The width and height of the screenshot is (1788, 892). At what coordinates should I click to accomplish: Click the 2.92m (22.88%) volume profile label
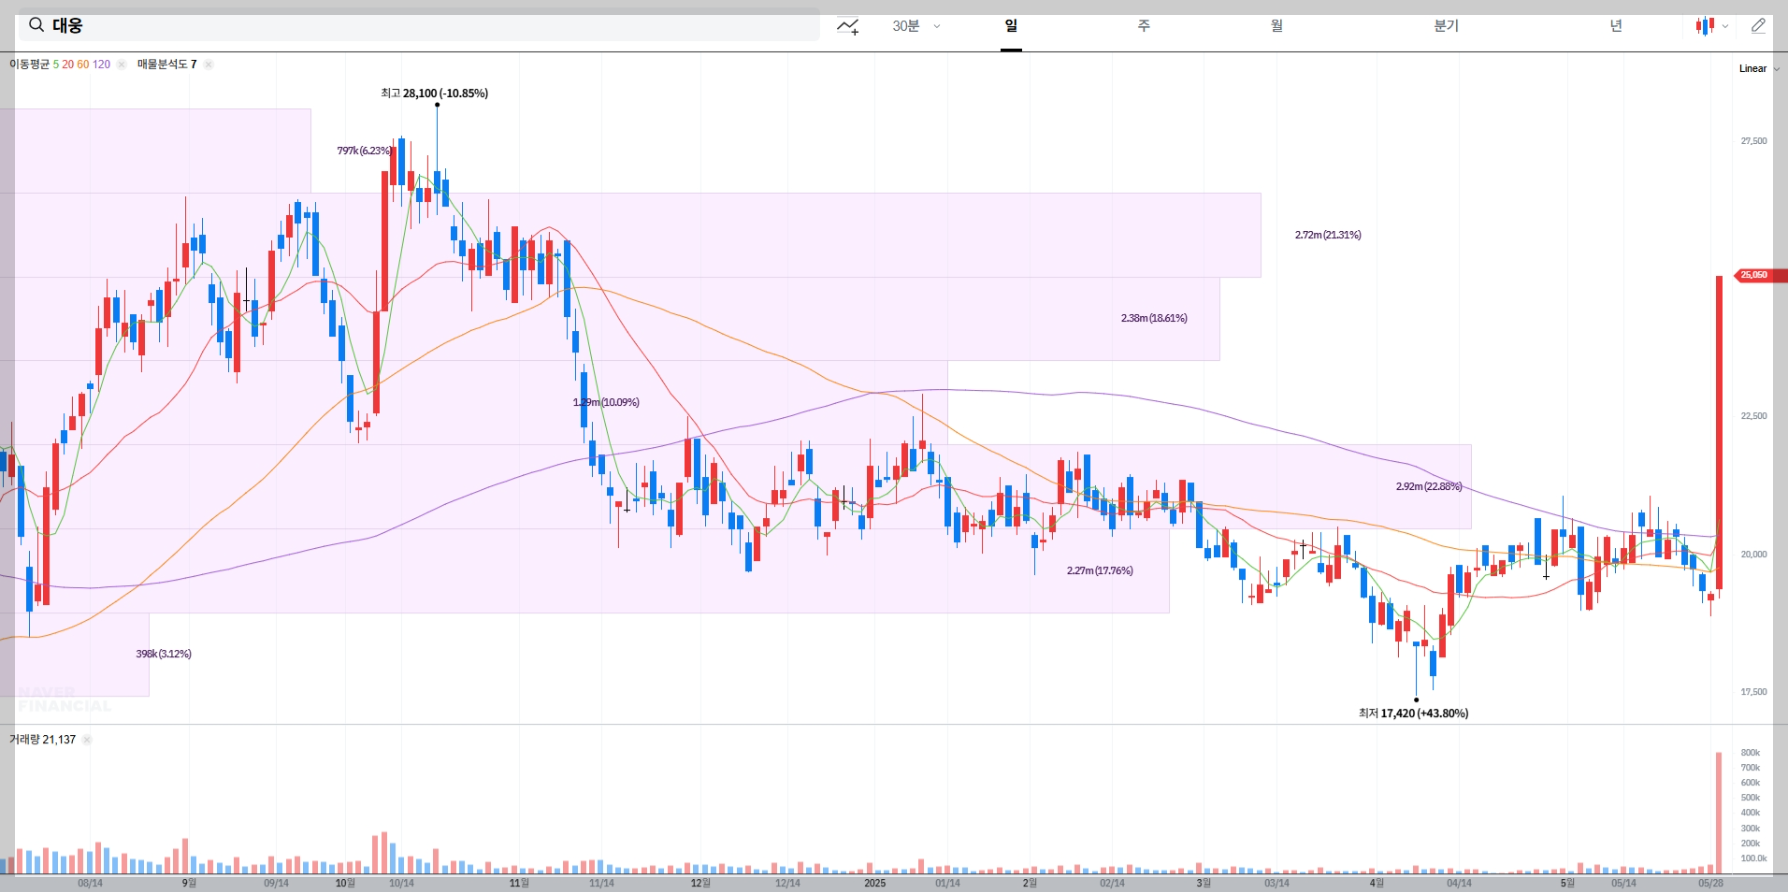coord(1429,487)
